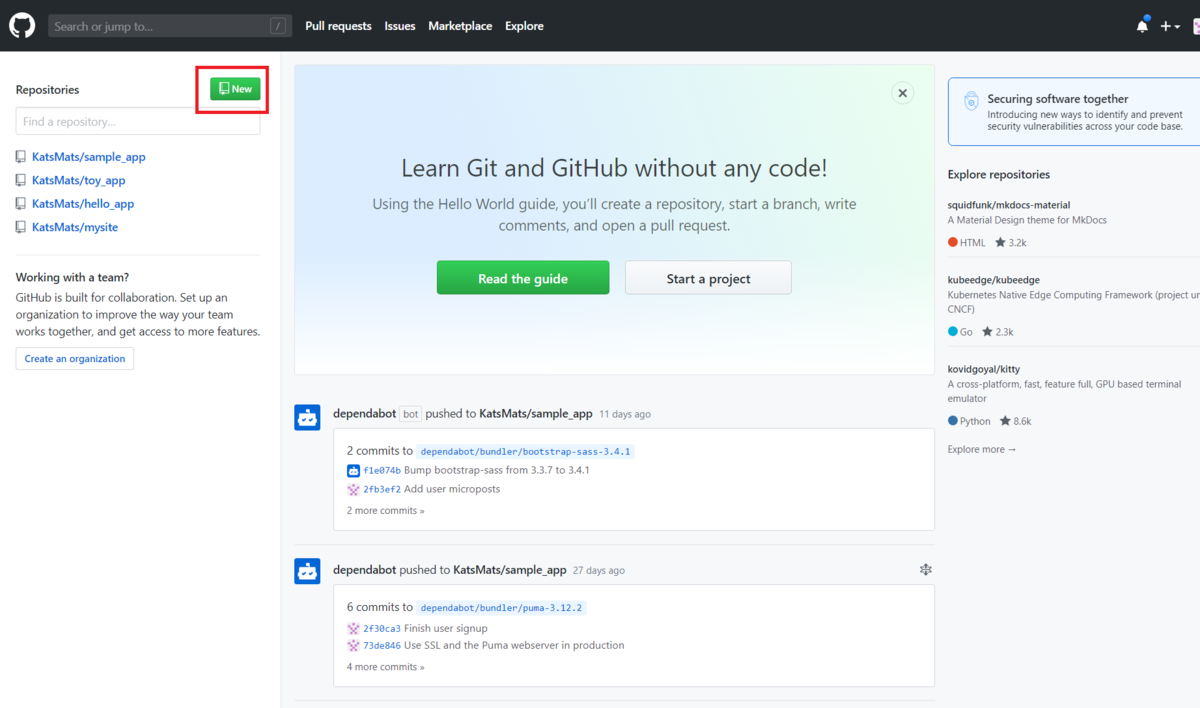Click the green 'Read the guide' button
Viewport: 1200px width, 708px height.
click(x=523, y=278)
